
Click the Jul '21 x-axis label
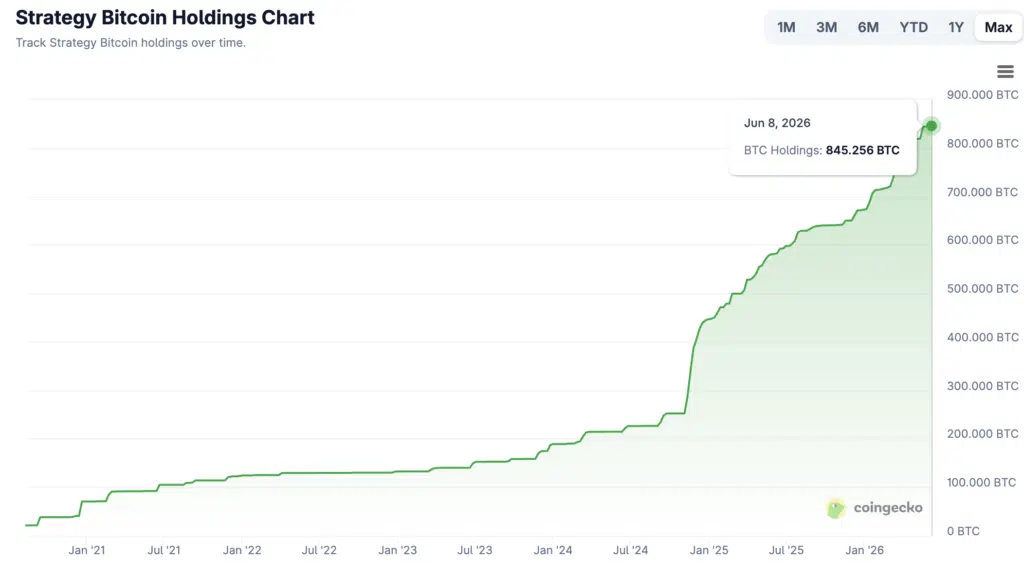point(164,550)
